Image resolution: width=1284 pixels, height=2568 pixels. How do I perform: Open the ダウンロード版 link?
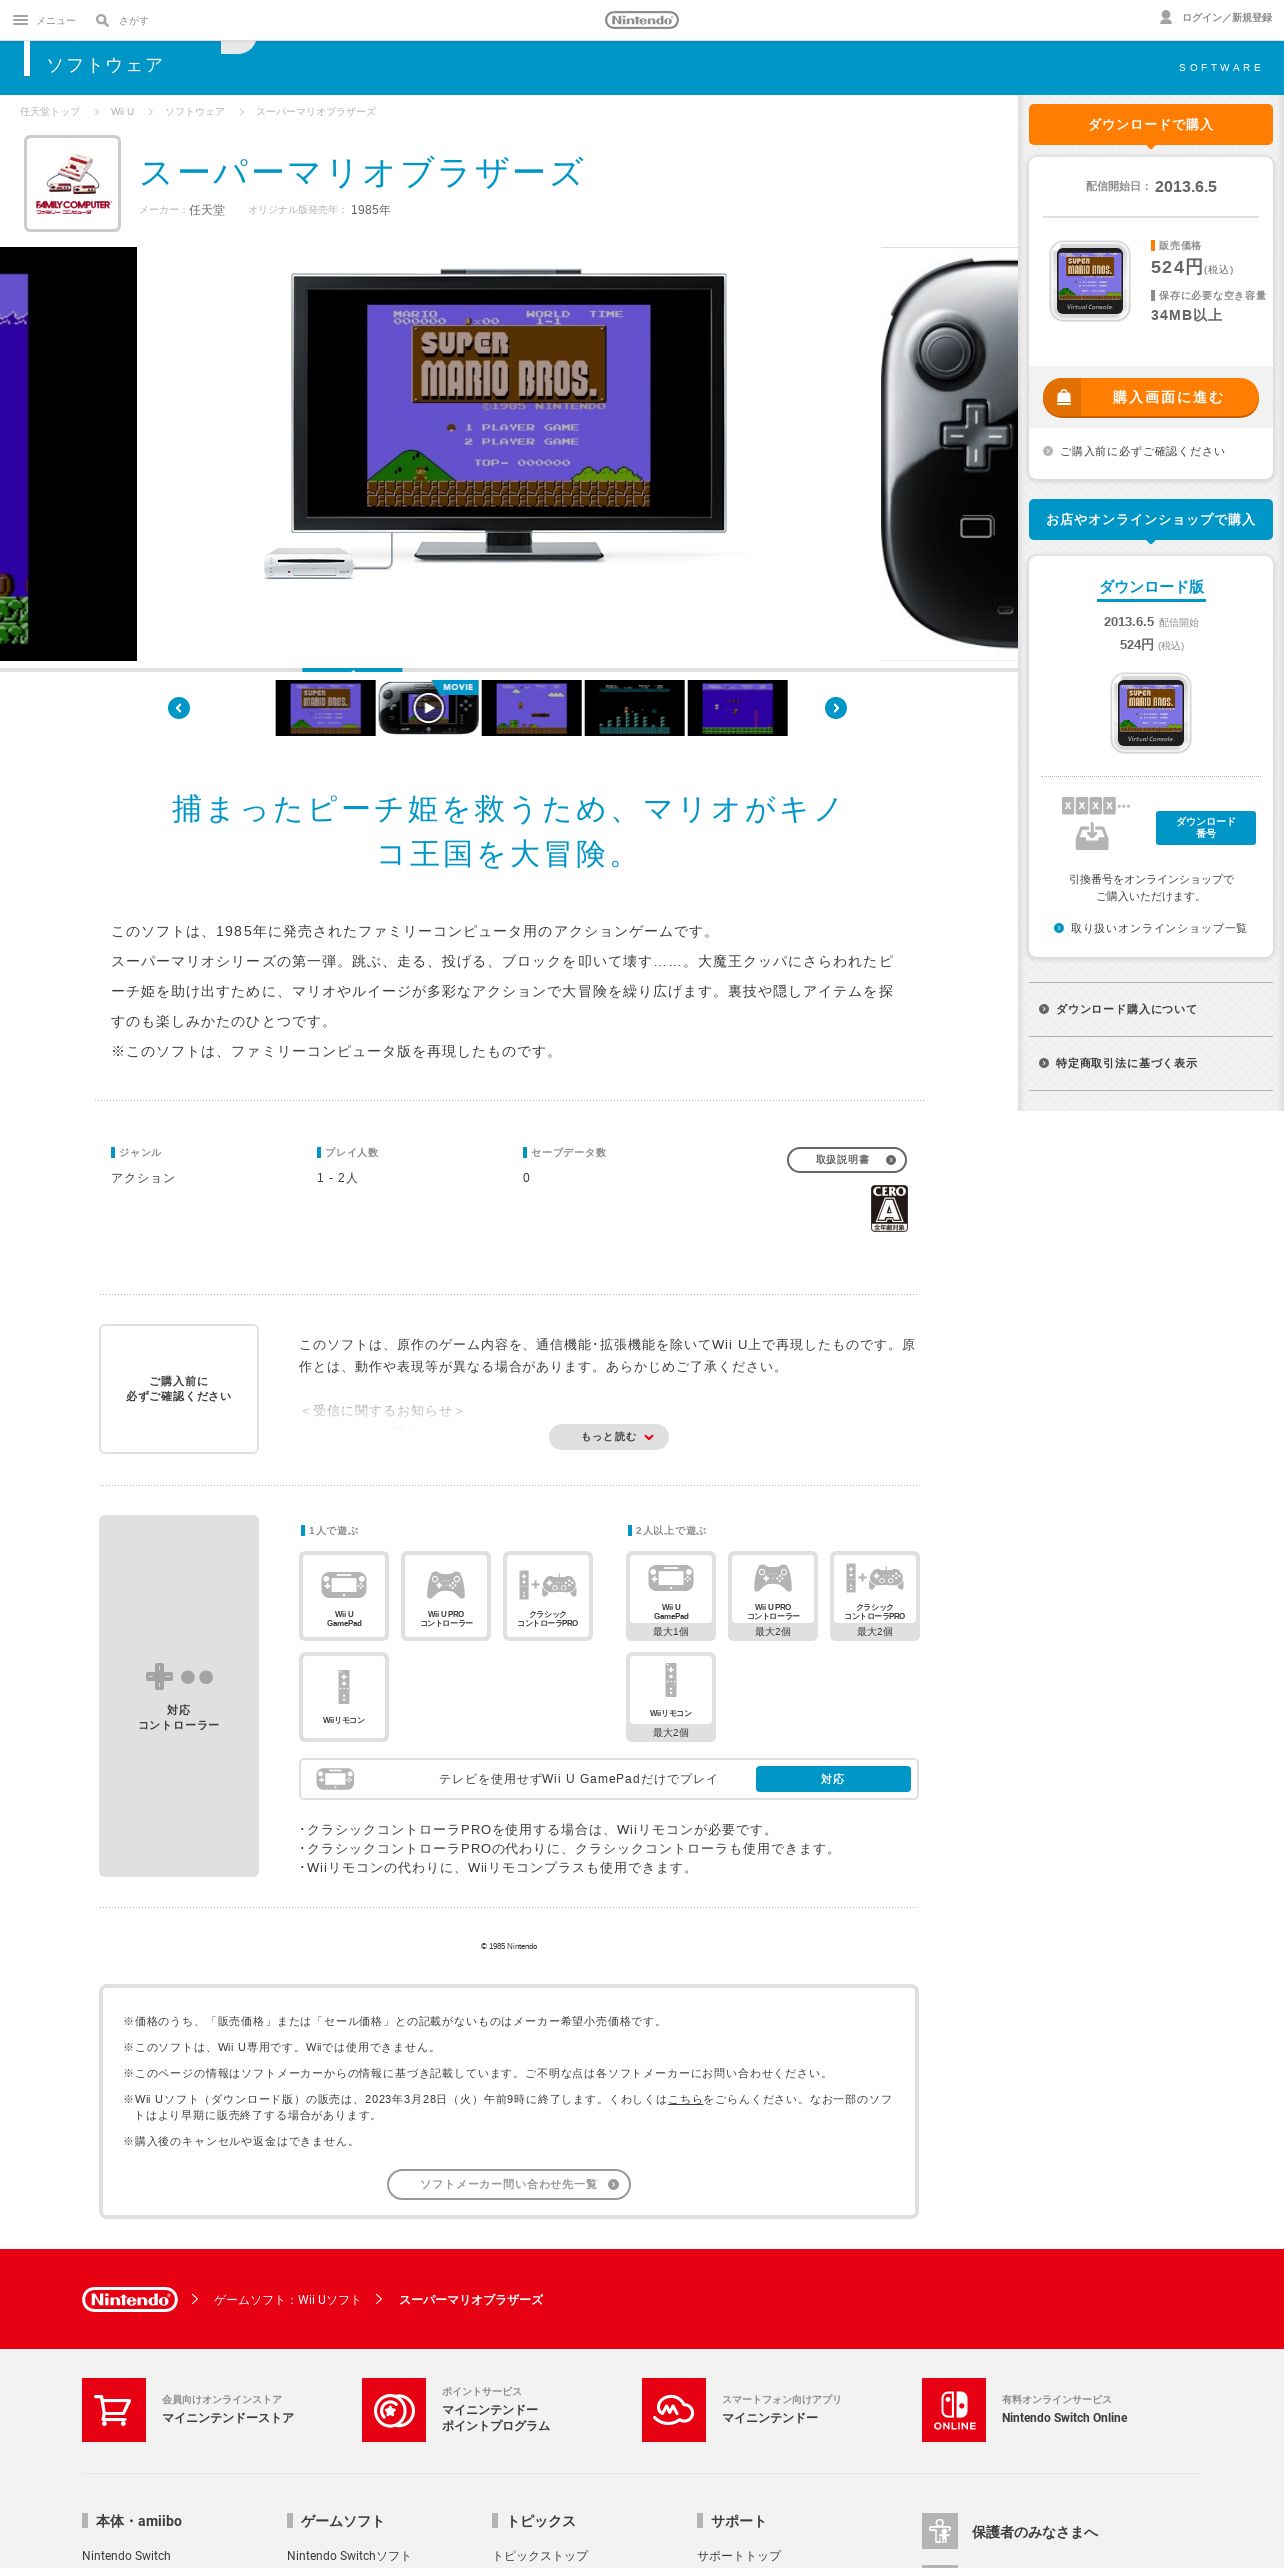(x=1152, y=587)
